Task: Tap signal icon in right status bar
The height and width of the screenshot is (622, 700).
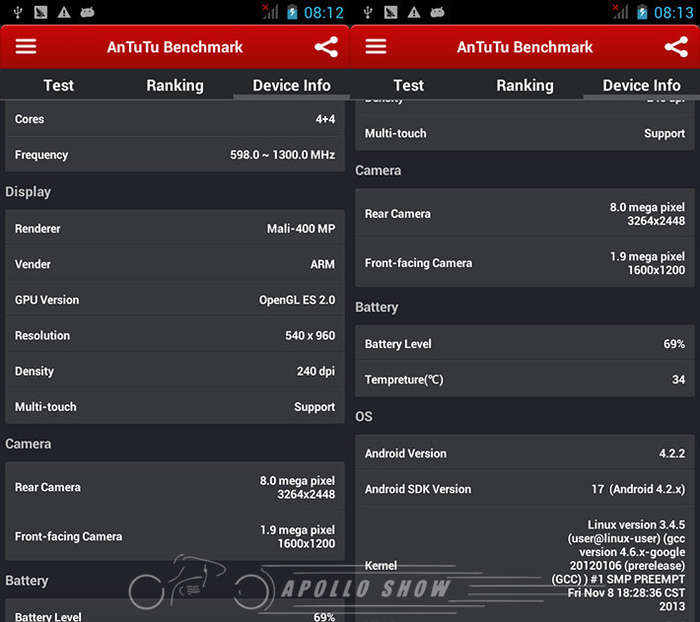Action: click(x=620, y=12)
